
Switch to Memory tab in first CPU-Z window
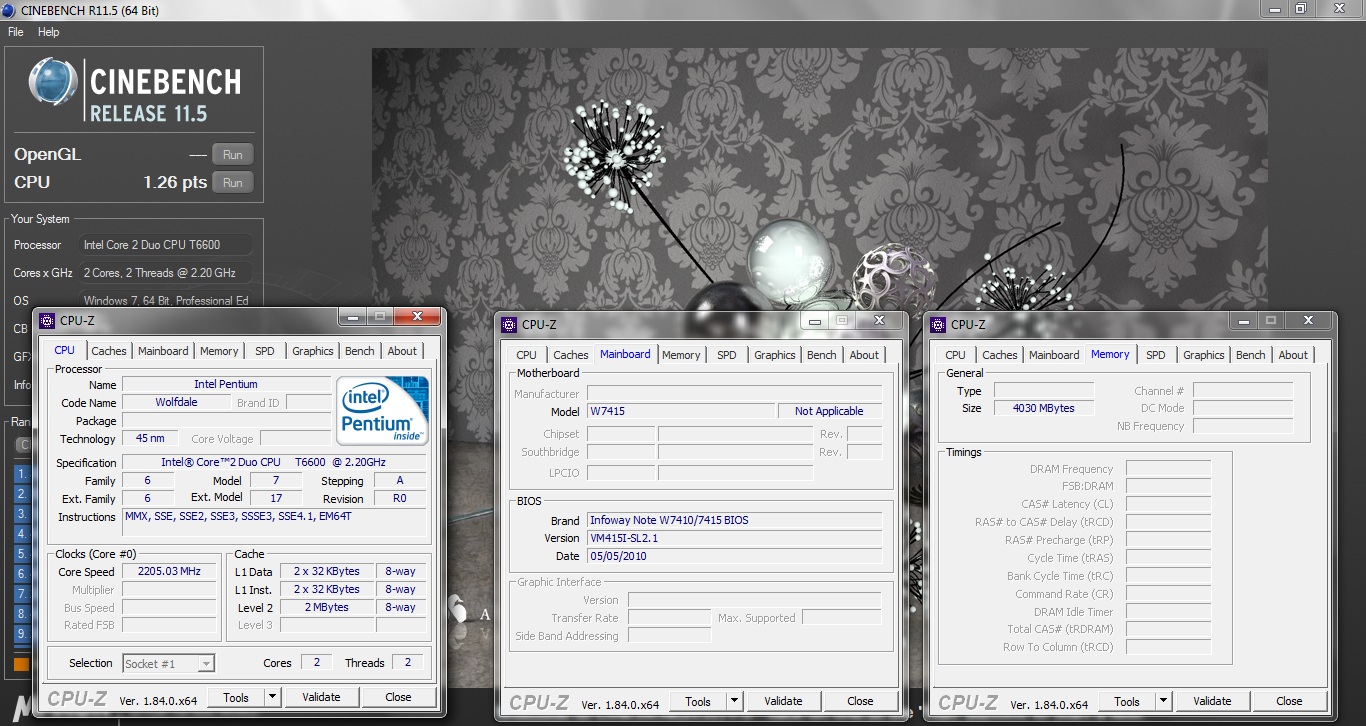coord(219,351)
